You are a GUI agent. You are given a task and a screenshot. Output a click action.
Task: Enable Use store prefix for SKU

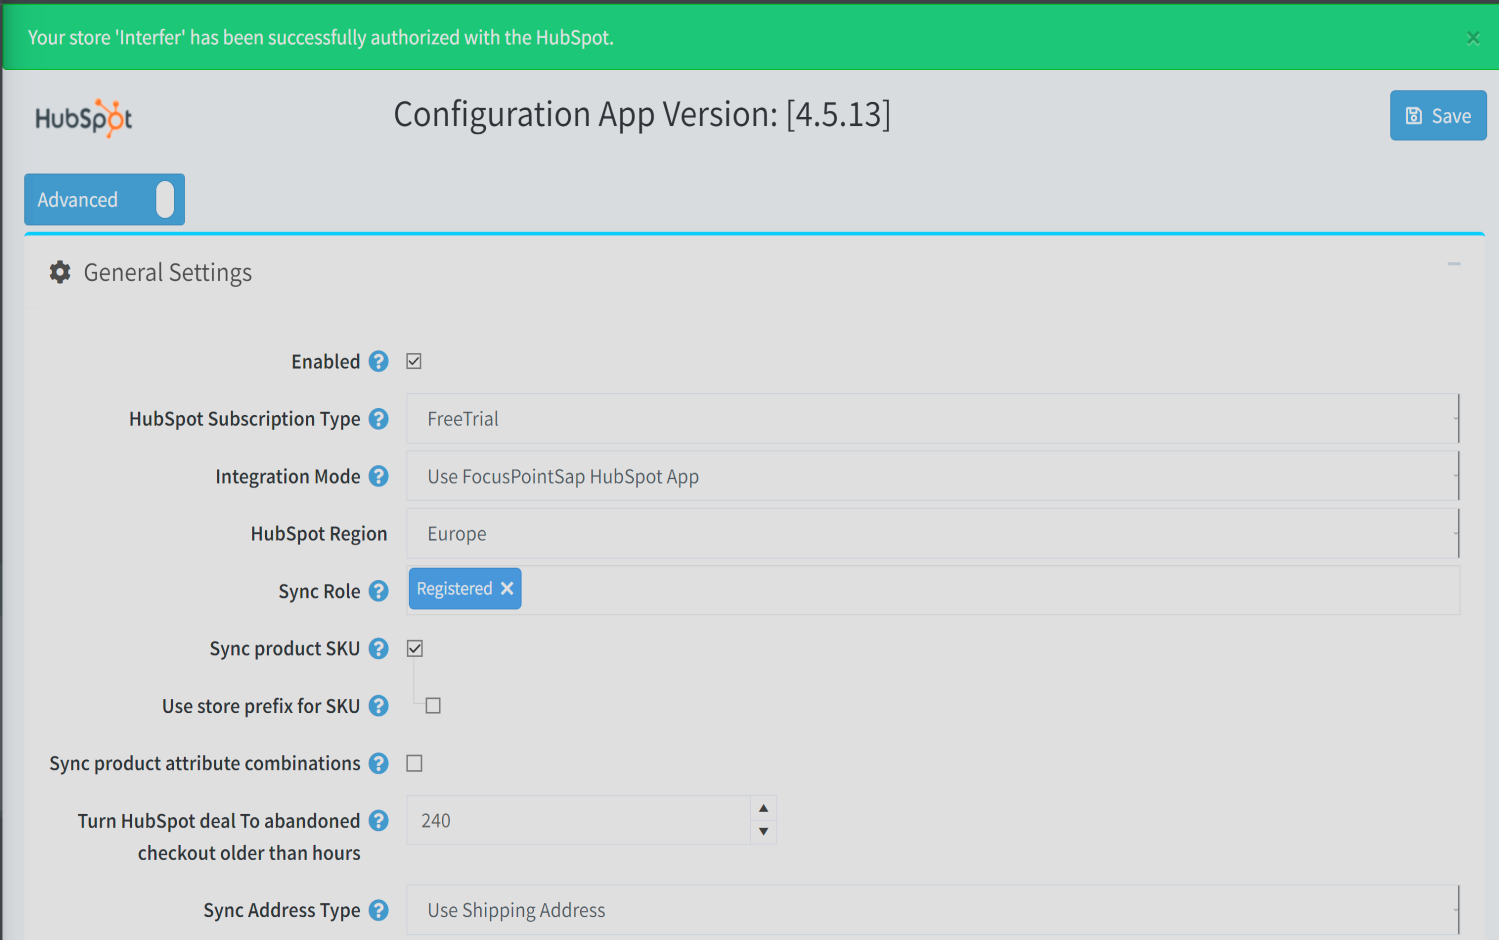(433, 706)
